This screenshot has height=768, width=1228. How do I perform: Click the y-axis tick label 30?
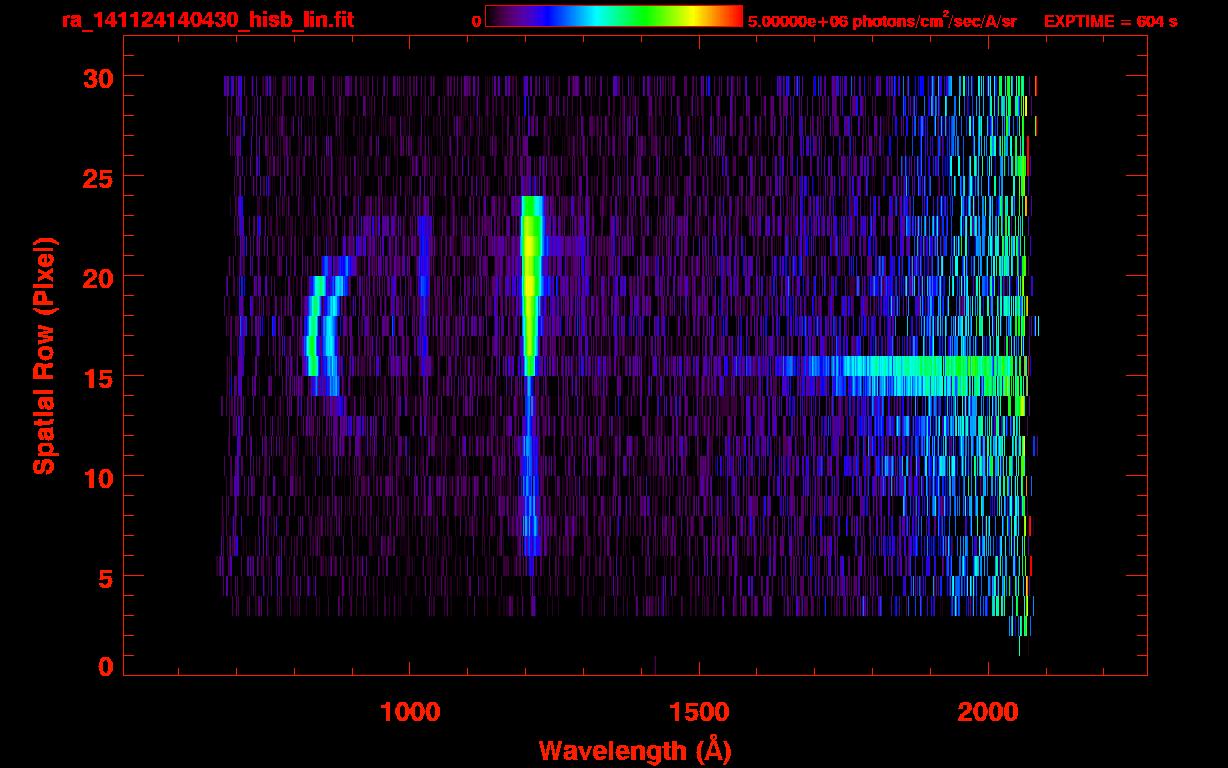[96, 77]
